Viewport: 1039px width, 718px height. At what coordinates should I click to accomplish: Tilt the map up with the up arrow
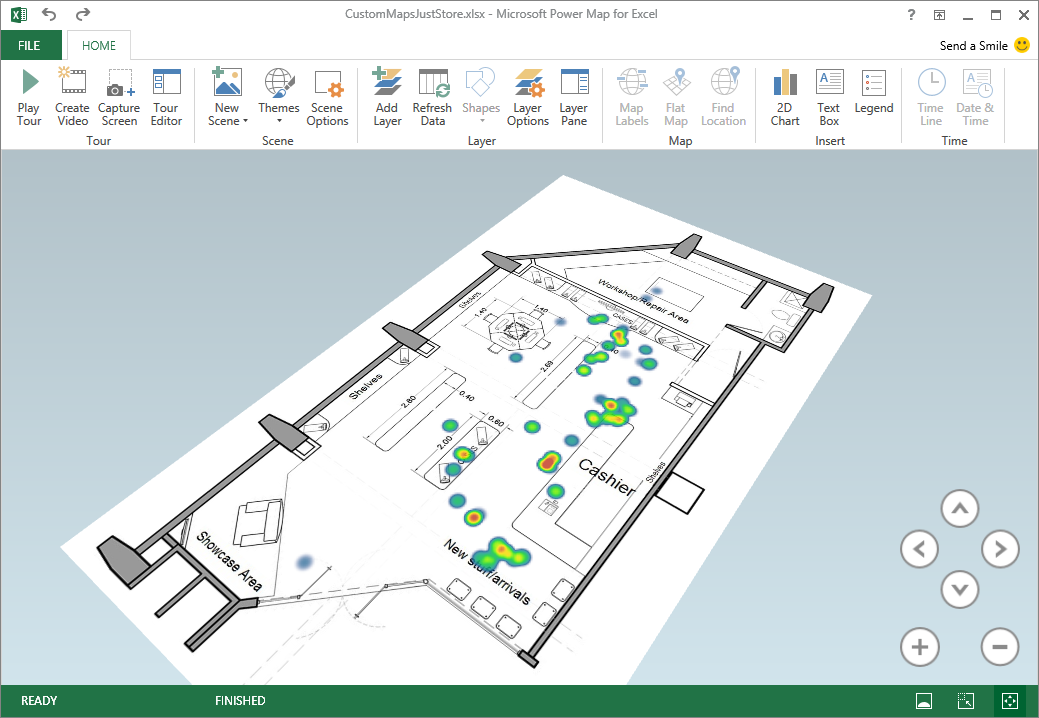point(960,509)
